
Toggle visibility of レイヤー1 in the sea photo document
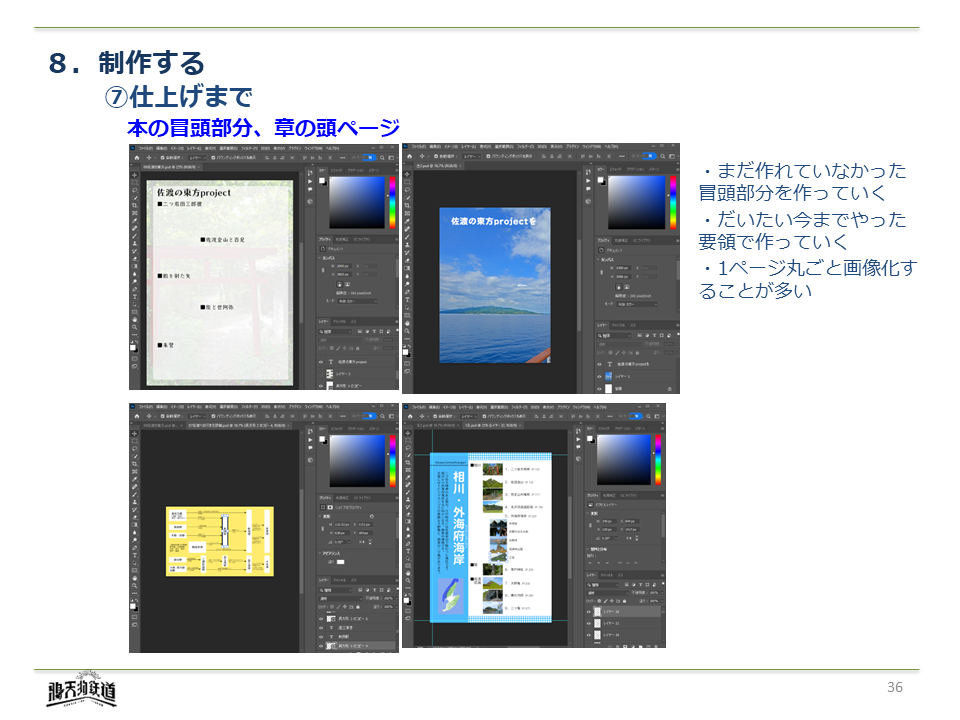pyautogui.click(x=599, y=375)
